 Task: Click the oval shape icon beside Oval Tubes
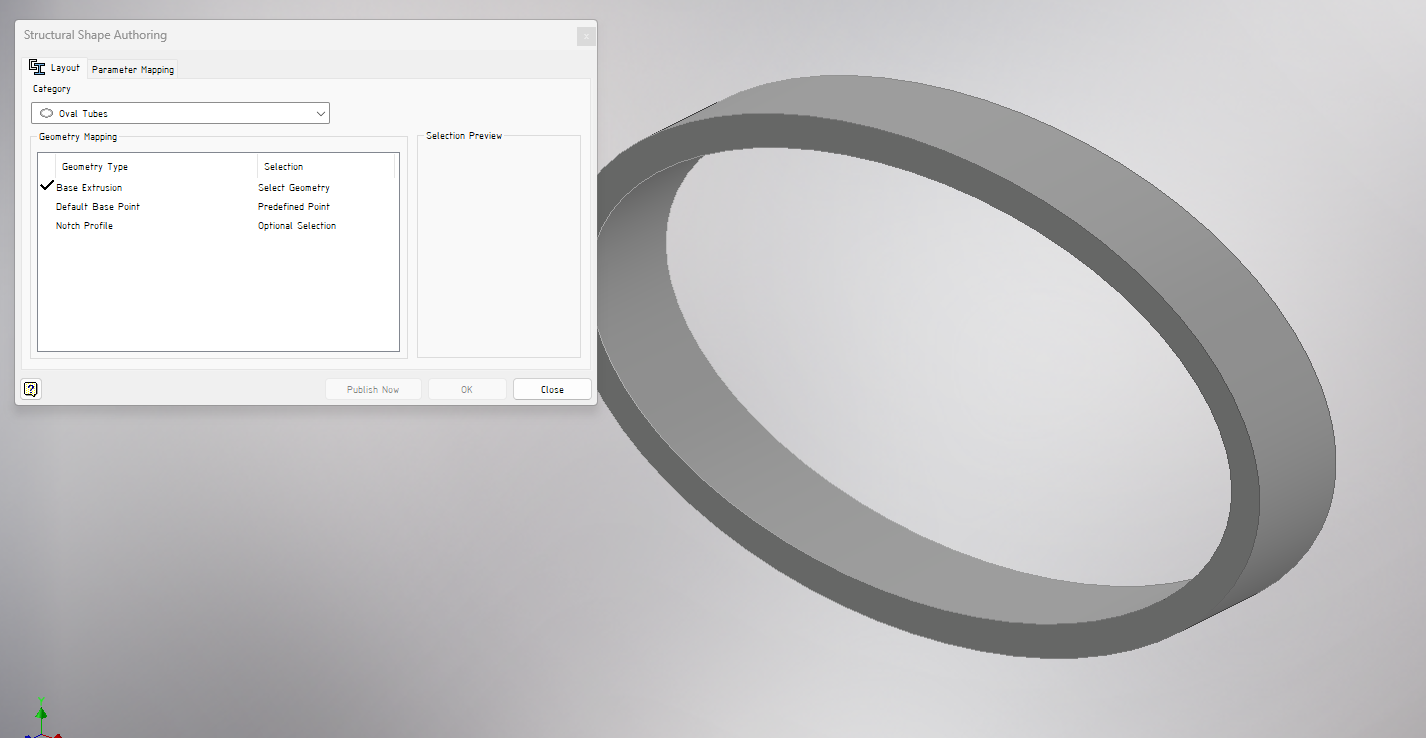click(46, 113)
